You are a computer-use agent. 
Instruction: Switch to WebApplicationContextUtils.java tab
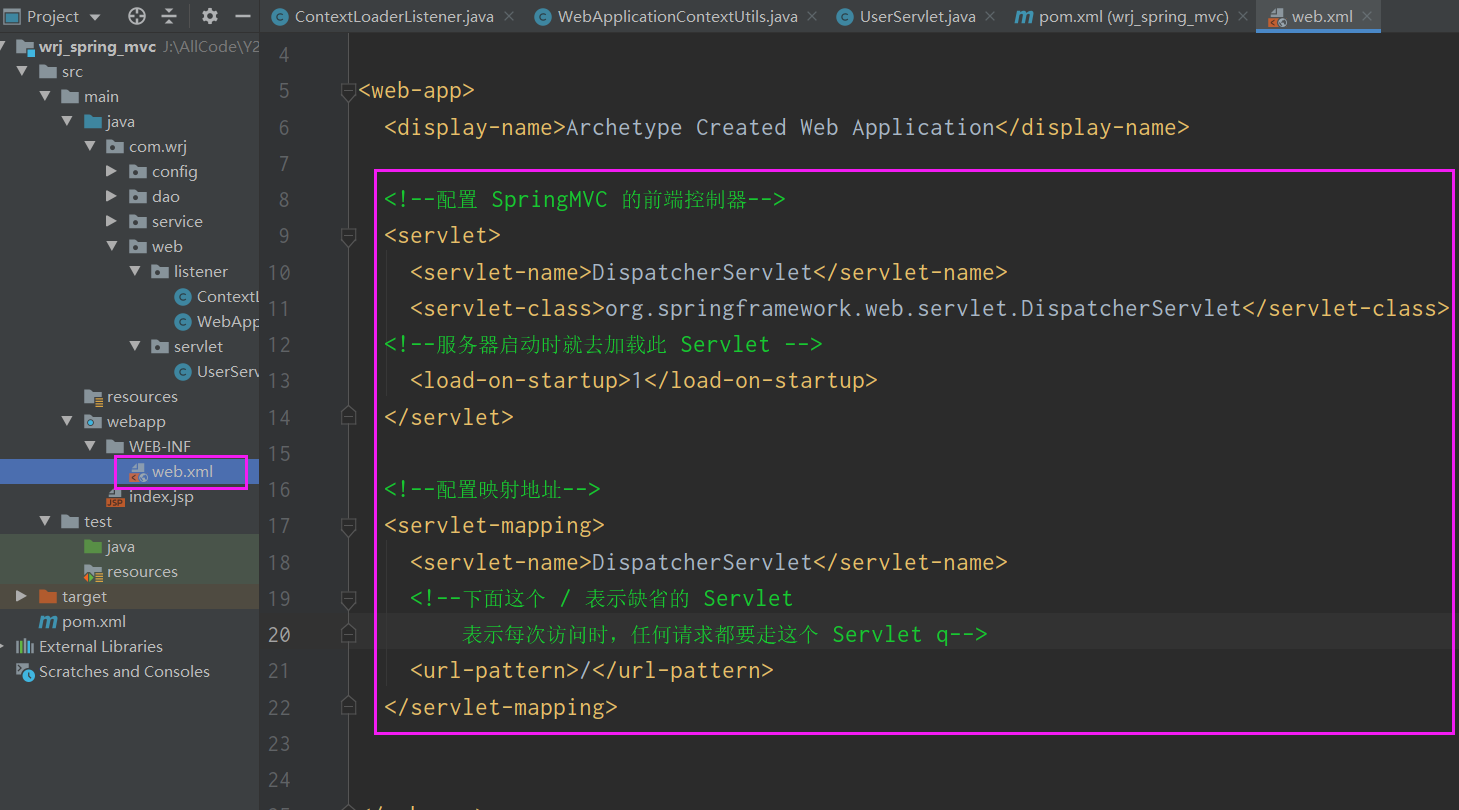click(x=677, y=16)
